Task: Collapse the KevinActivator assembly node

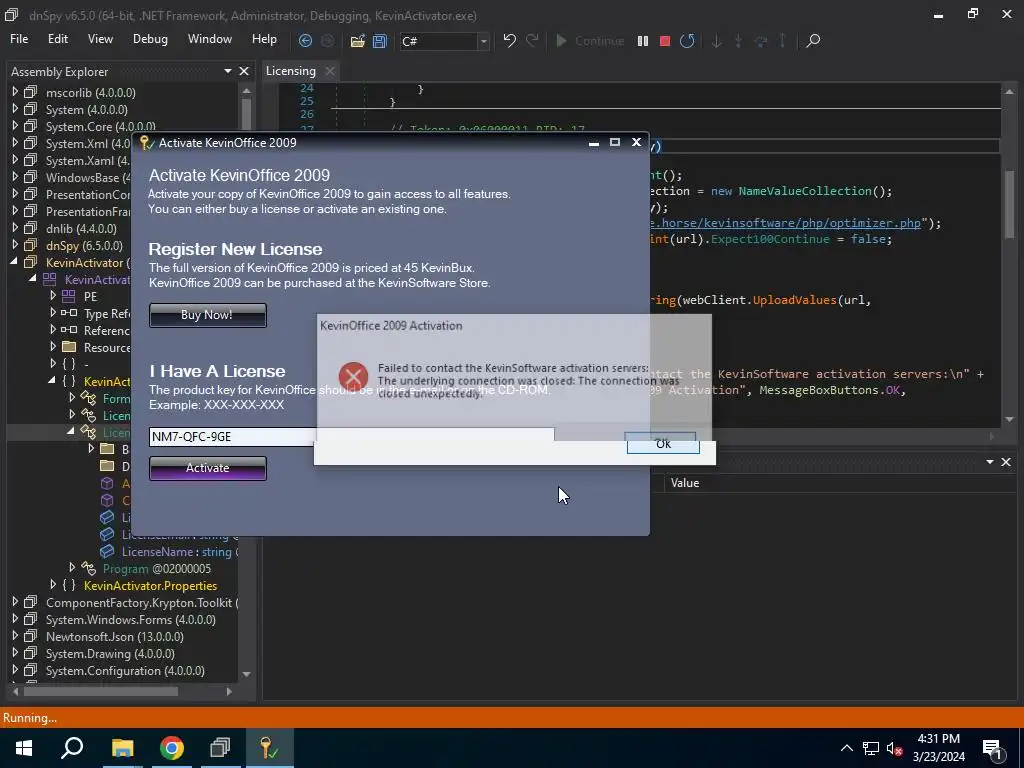Action: 14,262
